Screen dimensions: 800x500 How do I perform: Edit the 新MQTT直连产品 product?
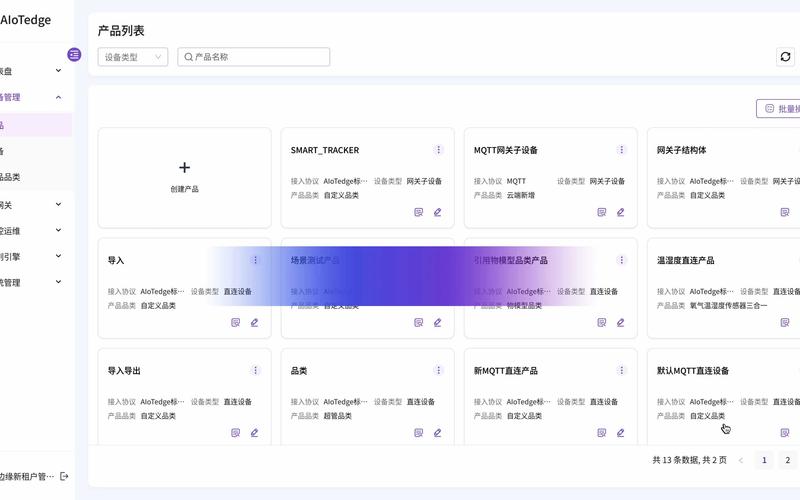(x=620, y=433)
